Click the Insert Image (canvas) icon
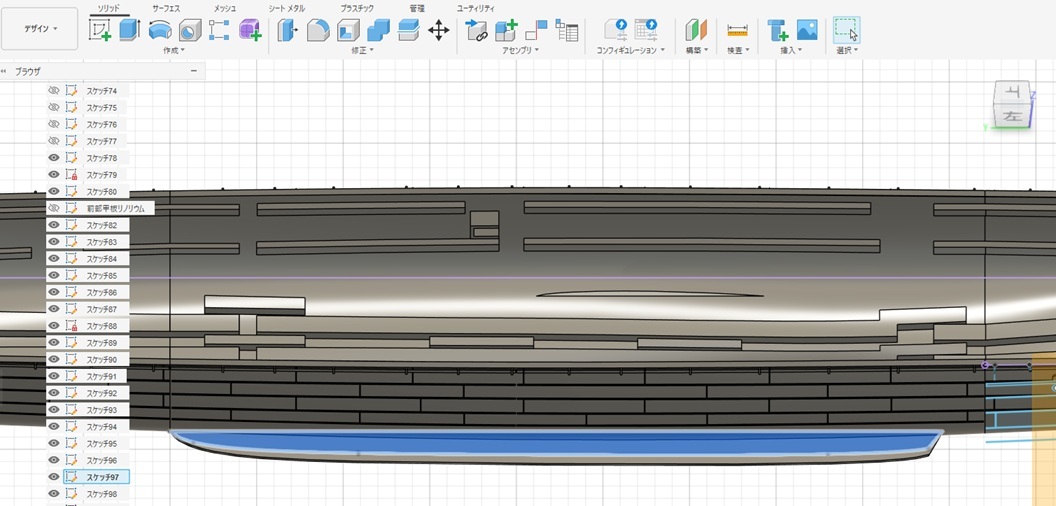The height and width of the screenshot is (506, 1056). [806, 31]
